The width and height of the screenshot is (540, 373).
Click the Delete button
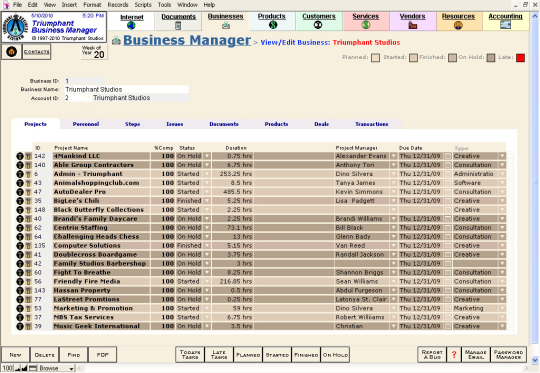coord(44,355)
